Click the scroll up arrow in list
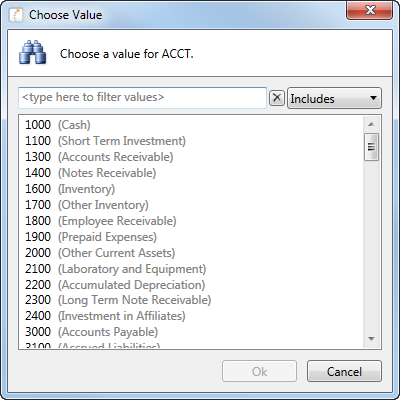 tap(371, 124)
